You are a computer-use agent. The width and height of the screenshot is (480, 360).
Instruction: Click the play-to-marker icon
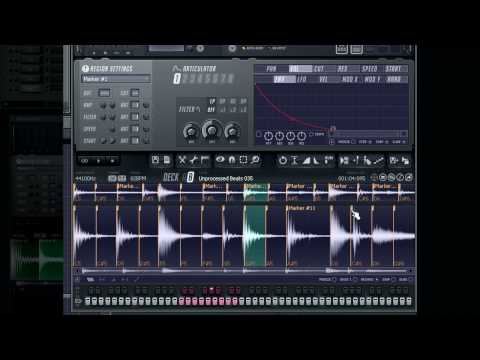[x=344, y=161]
